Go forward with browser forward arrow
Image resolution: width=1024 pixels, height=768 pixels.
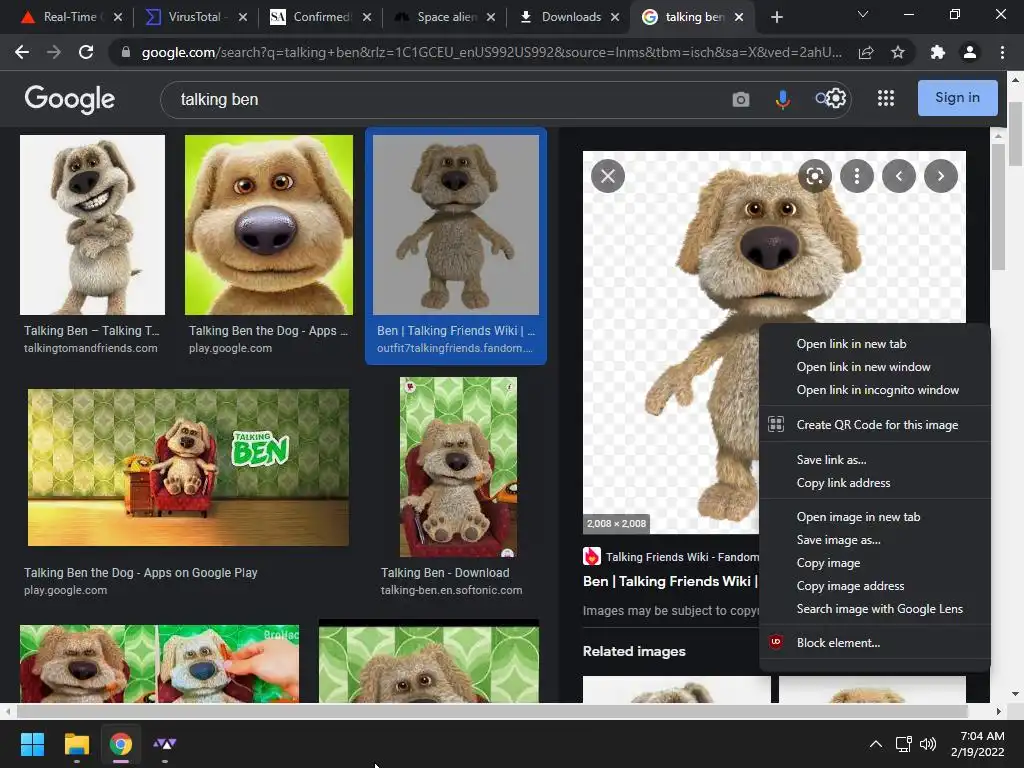[x=54, y=52]
